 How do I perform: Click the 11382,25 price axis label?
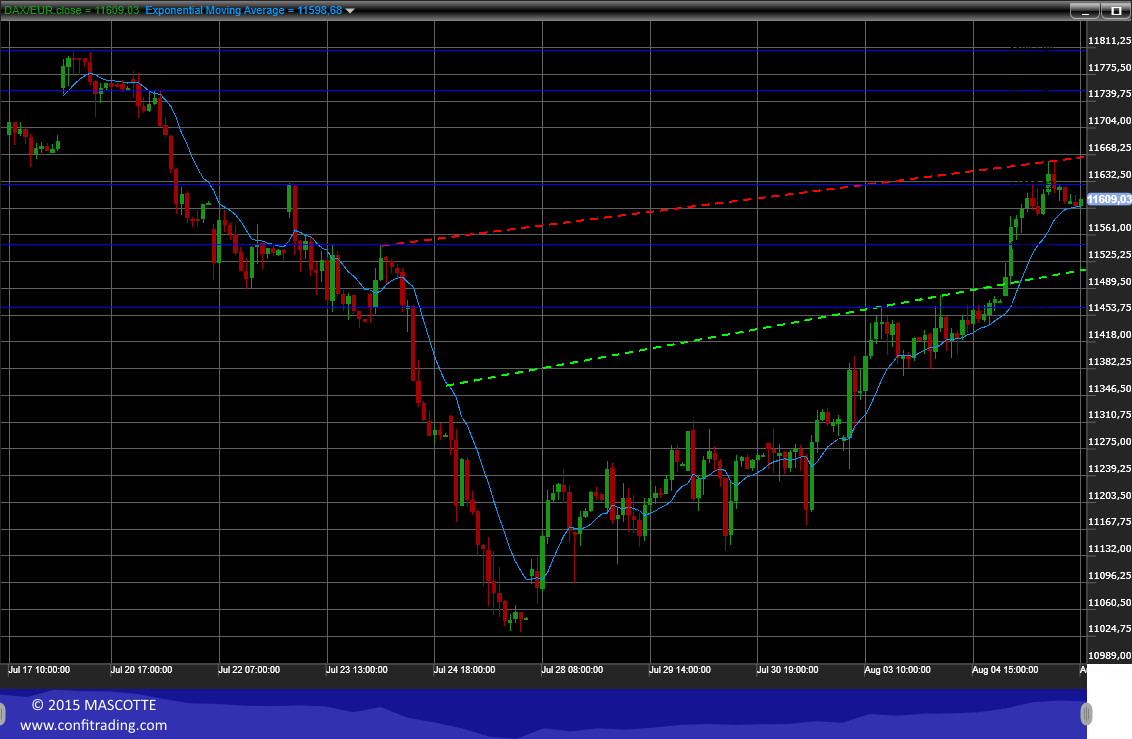pyautogui.click(x=1110, y=362)
